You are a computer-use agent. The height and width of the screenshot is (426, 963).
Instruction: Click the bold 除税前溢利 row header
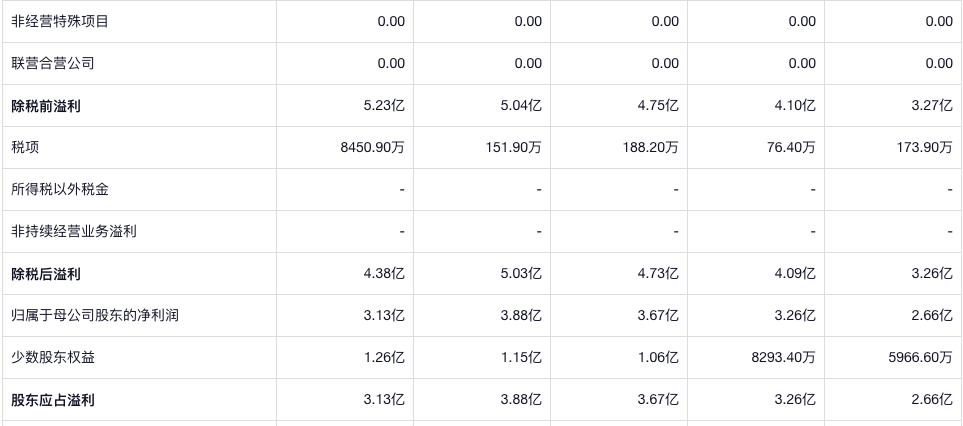pyautogui.click(x=45, y=105)
